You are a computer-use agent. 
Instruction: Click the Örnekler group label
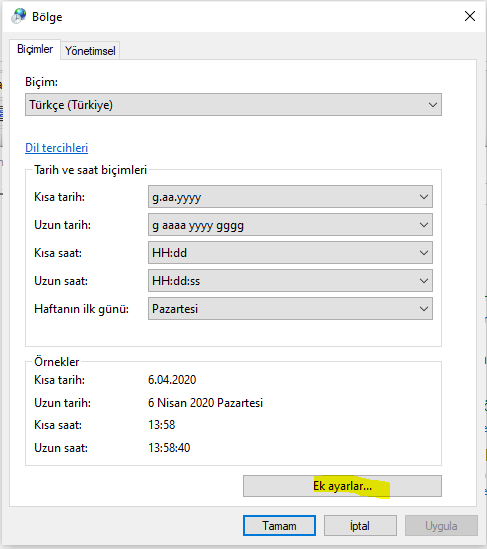[x=57, y=362]
